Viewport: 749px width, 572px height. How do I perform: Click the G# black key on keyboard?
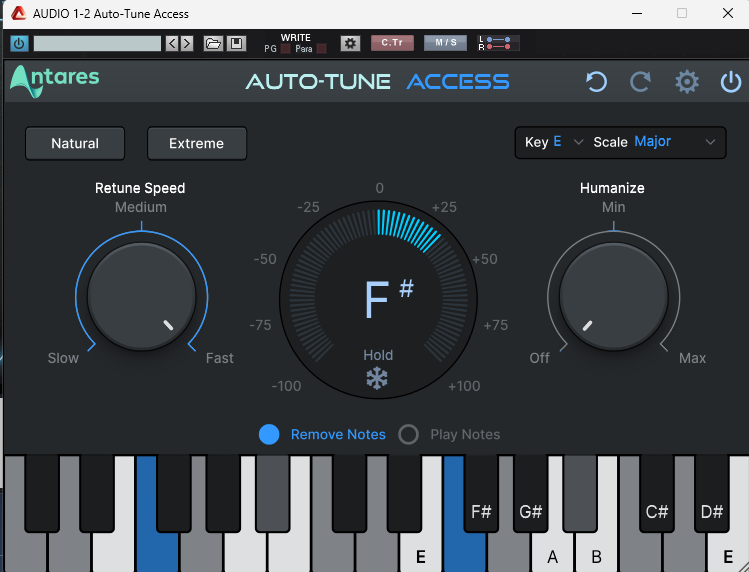coord(530,494)
